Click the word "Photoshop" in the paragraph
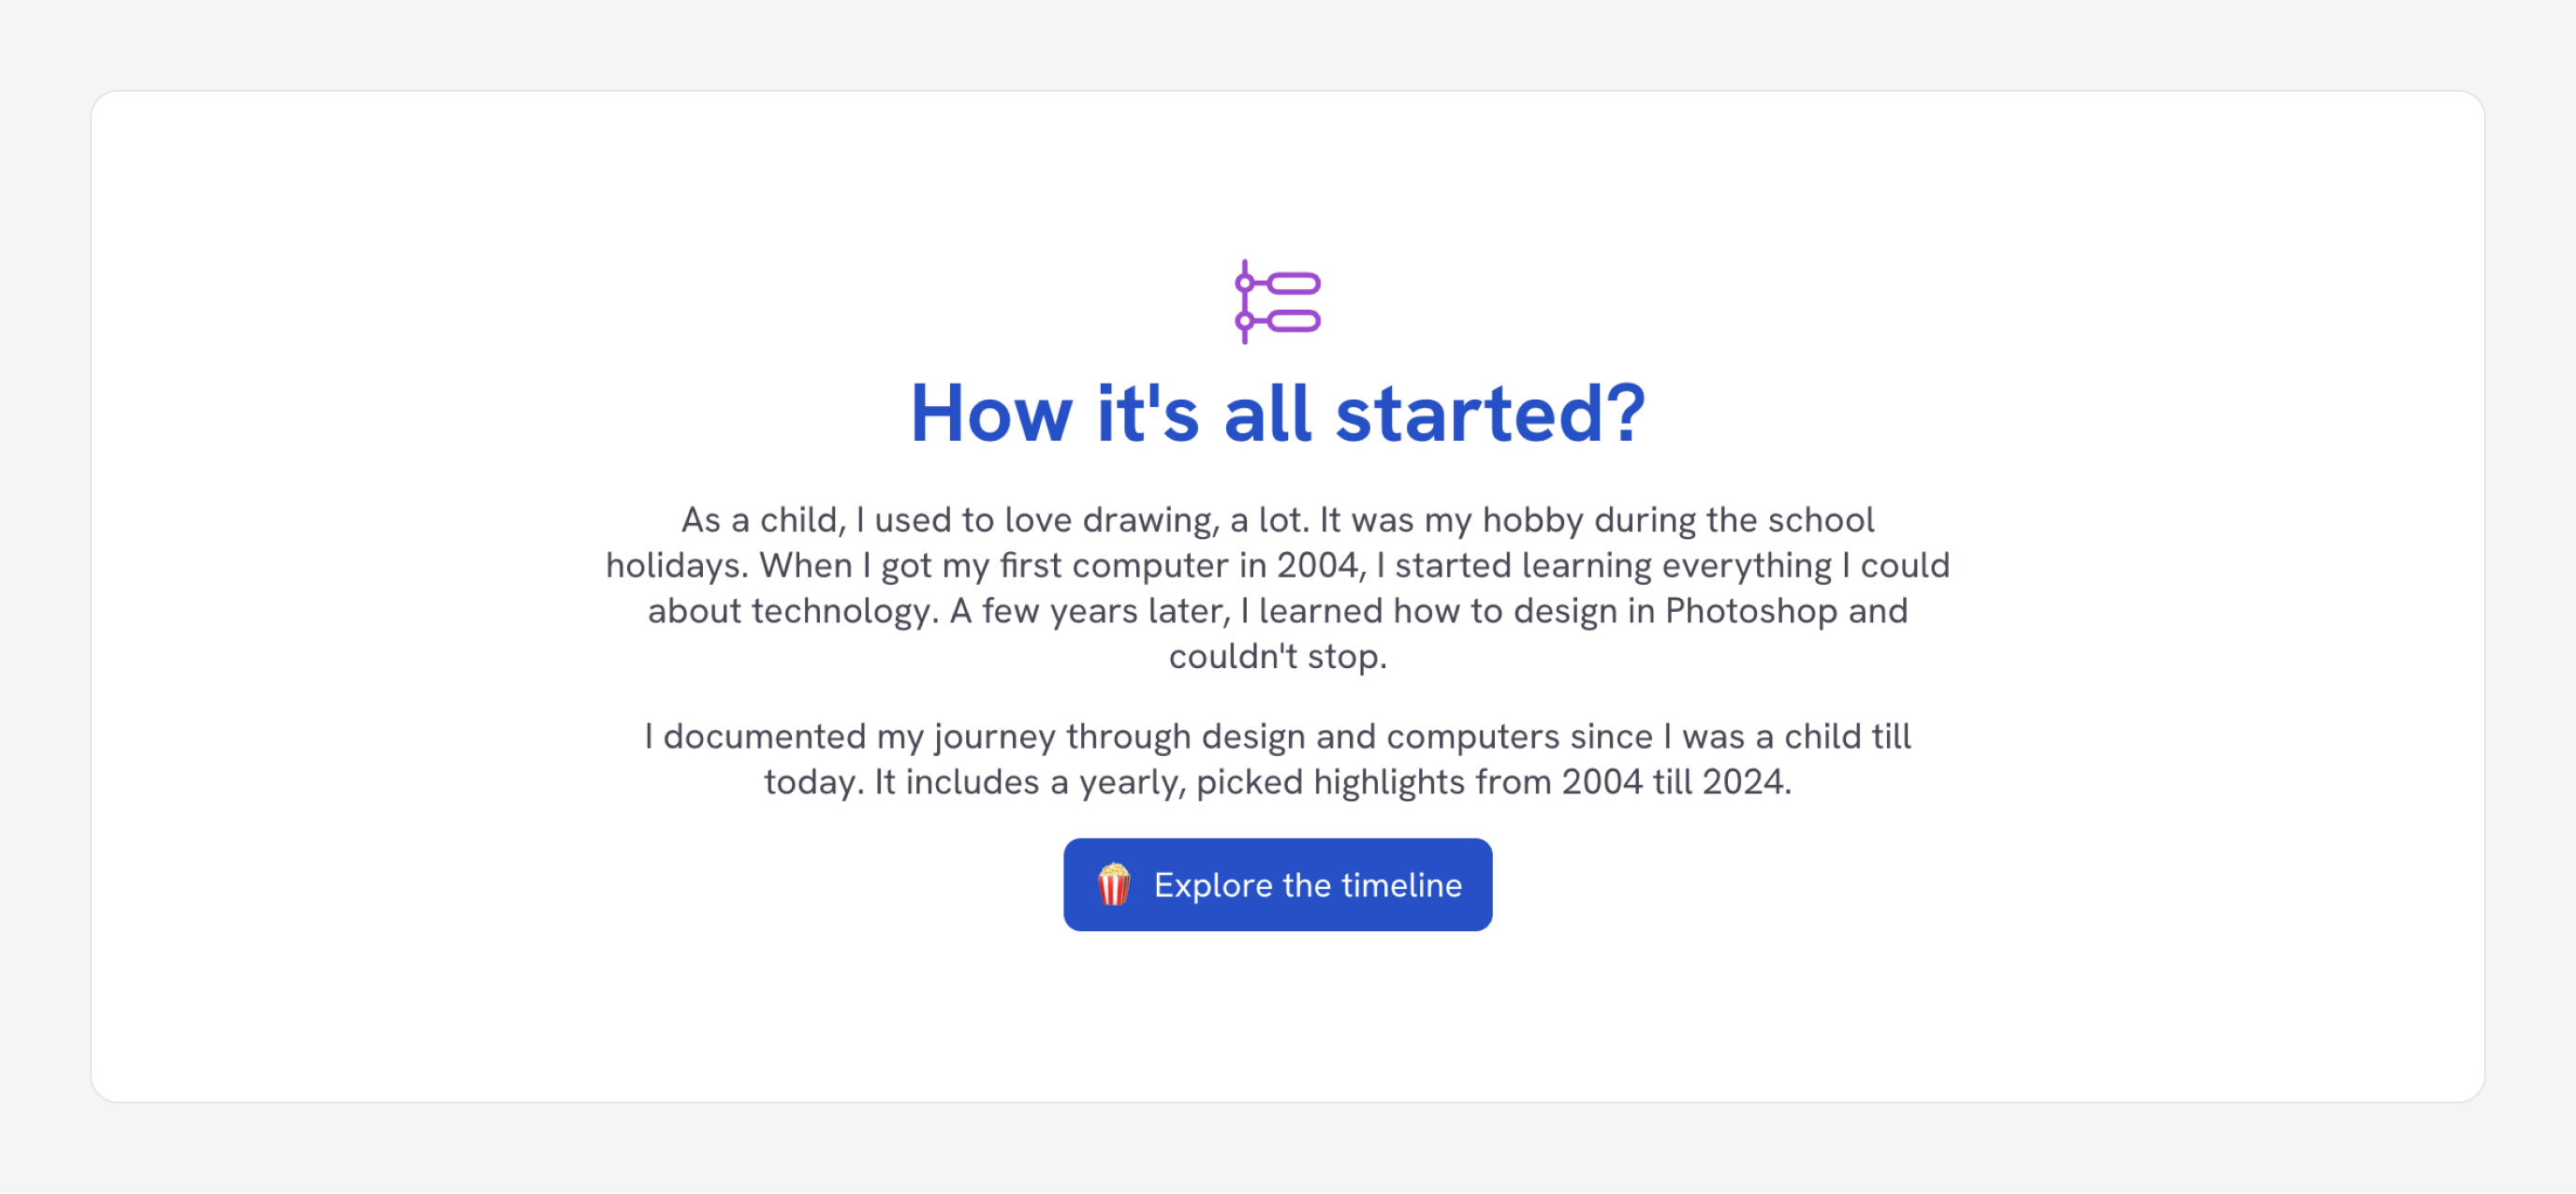This screenshot has width=2576, height=1194. pos(1750,611)
